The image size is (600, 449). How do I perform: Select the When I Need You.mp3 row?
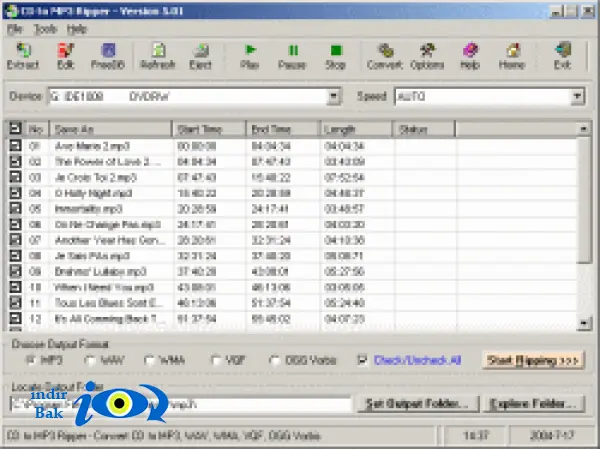point(292,287)
